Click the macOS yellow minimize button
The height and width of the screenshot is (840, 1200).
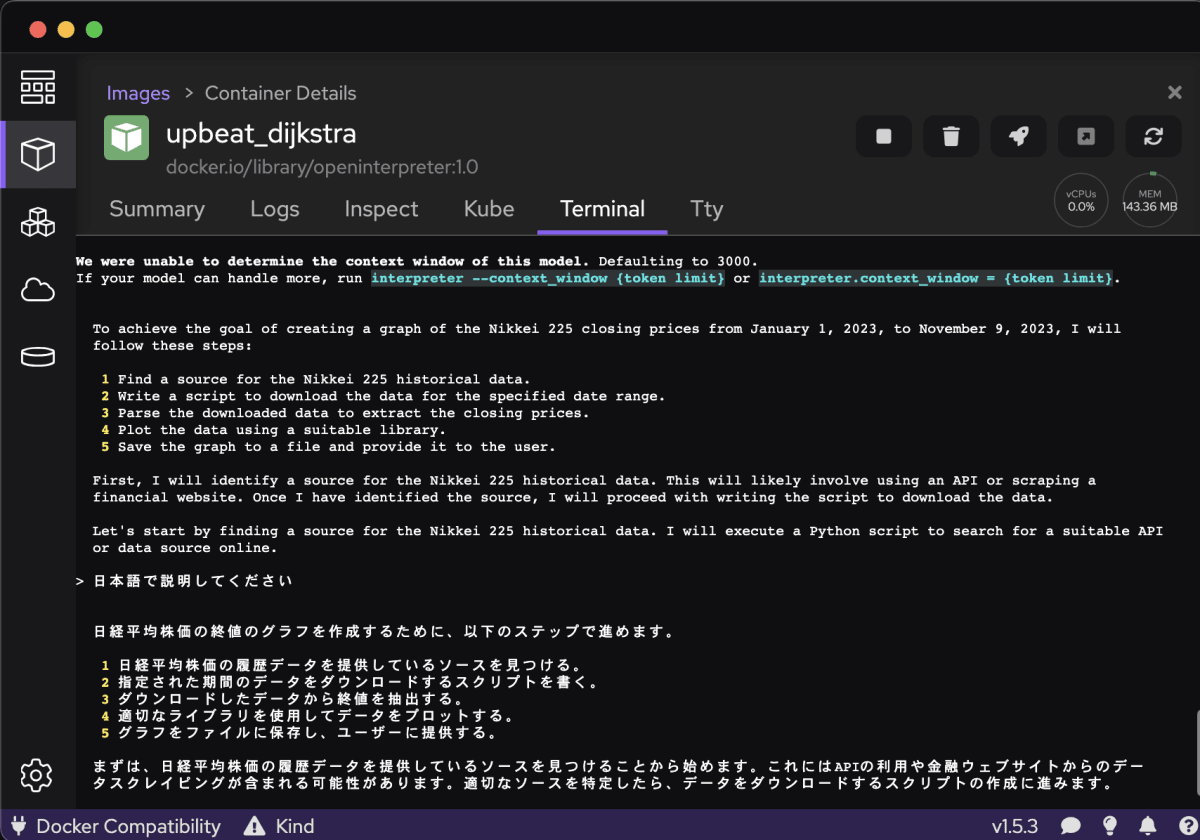coord(66,29)
